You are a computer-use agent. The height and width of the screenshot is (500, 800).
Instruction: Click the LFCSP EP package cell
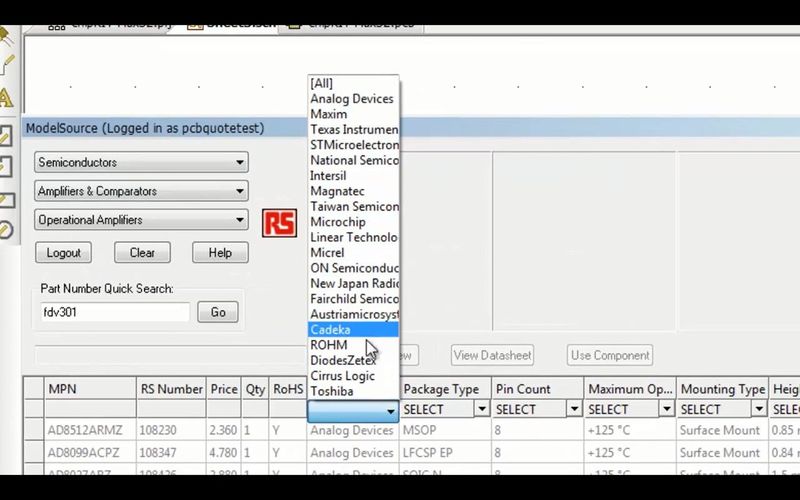point(445,453)
